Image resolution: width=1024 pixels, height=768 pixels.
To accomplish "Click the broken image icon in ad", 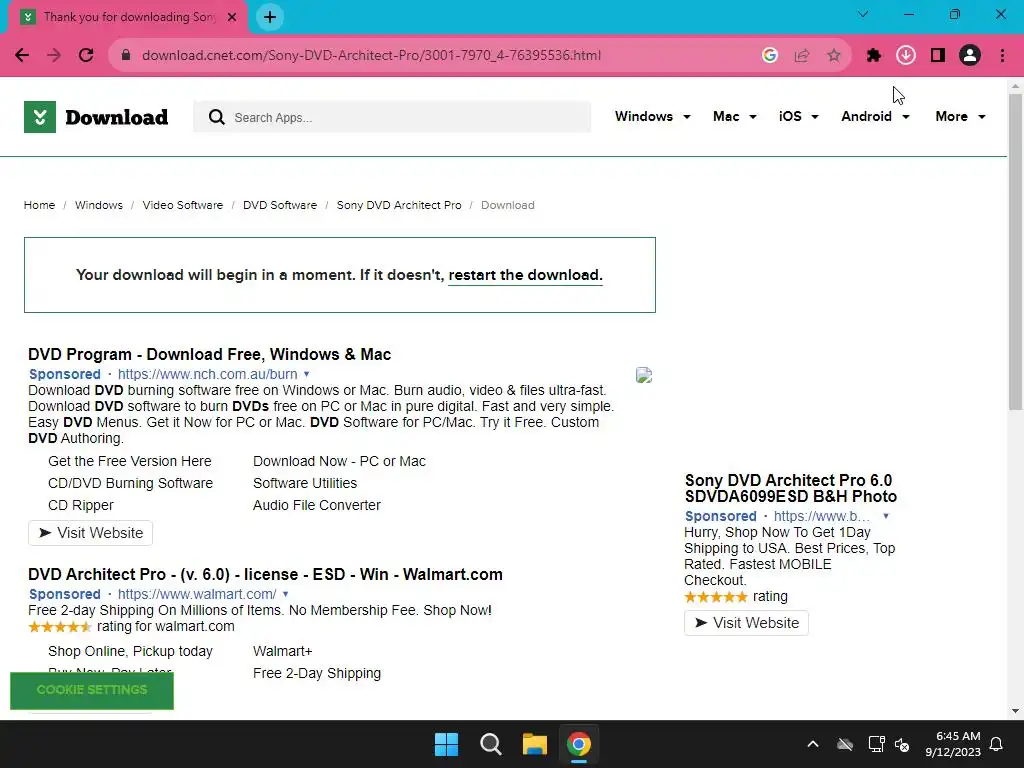I will (x=644, y=375).
